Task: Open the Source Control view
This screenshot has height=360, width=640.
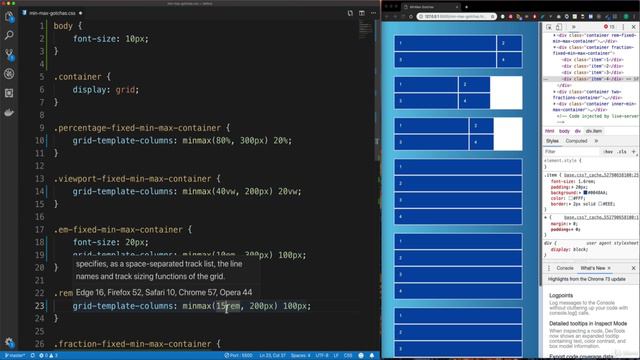Action: [x=9, y=54]
